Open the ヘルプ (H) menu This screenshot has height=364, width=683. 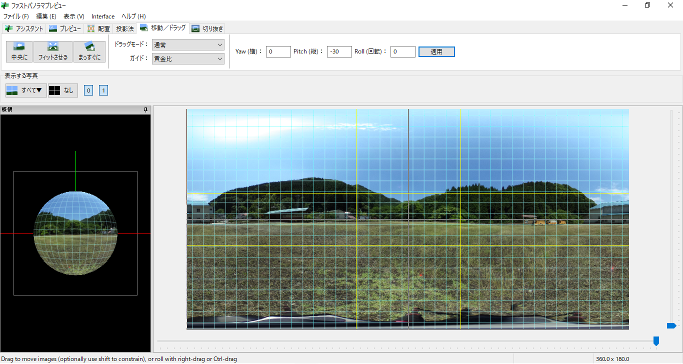click(x=134, y=16)
